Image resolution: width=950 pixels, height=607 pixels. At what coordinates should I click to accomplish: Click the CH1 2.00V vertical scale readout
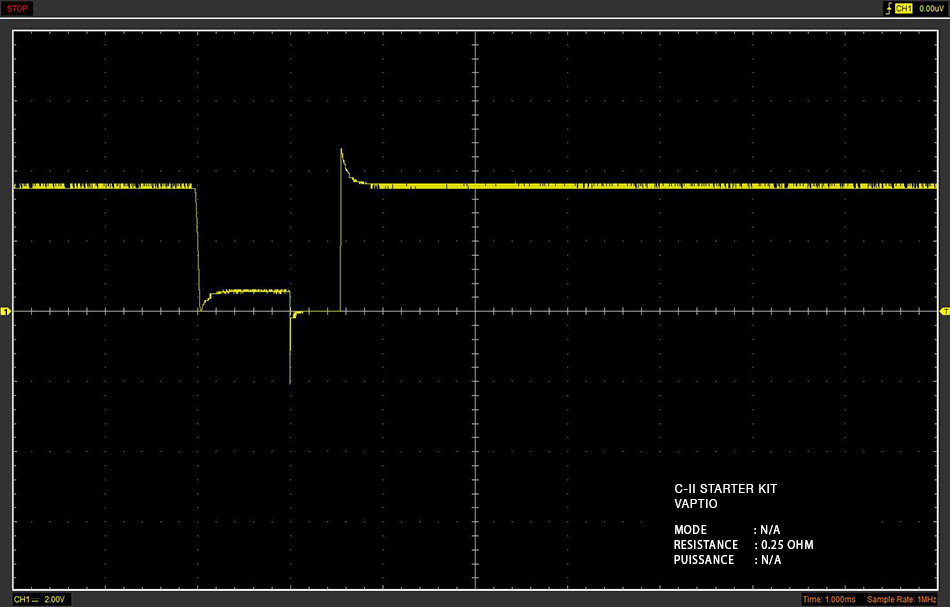pyautogui.click(x=39, y=599)
